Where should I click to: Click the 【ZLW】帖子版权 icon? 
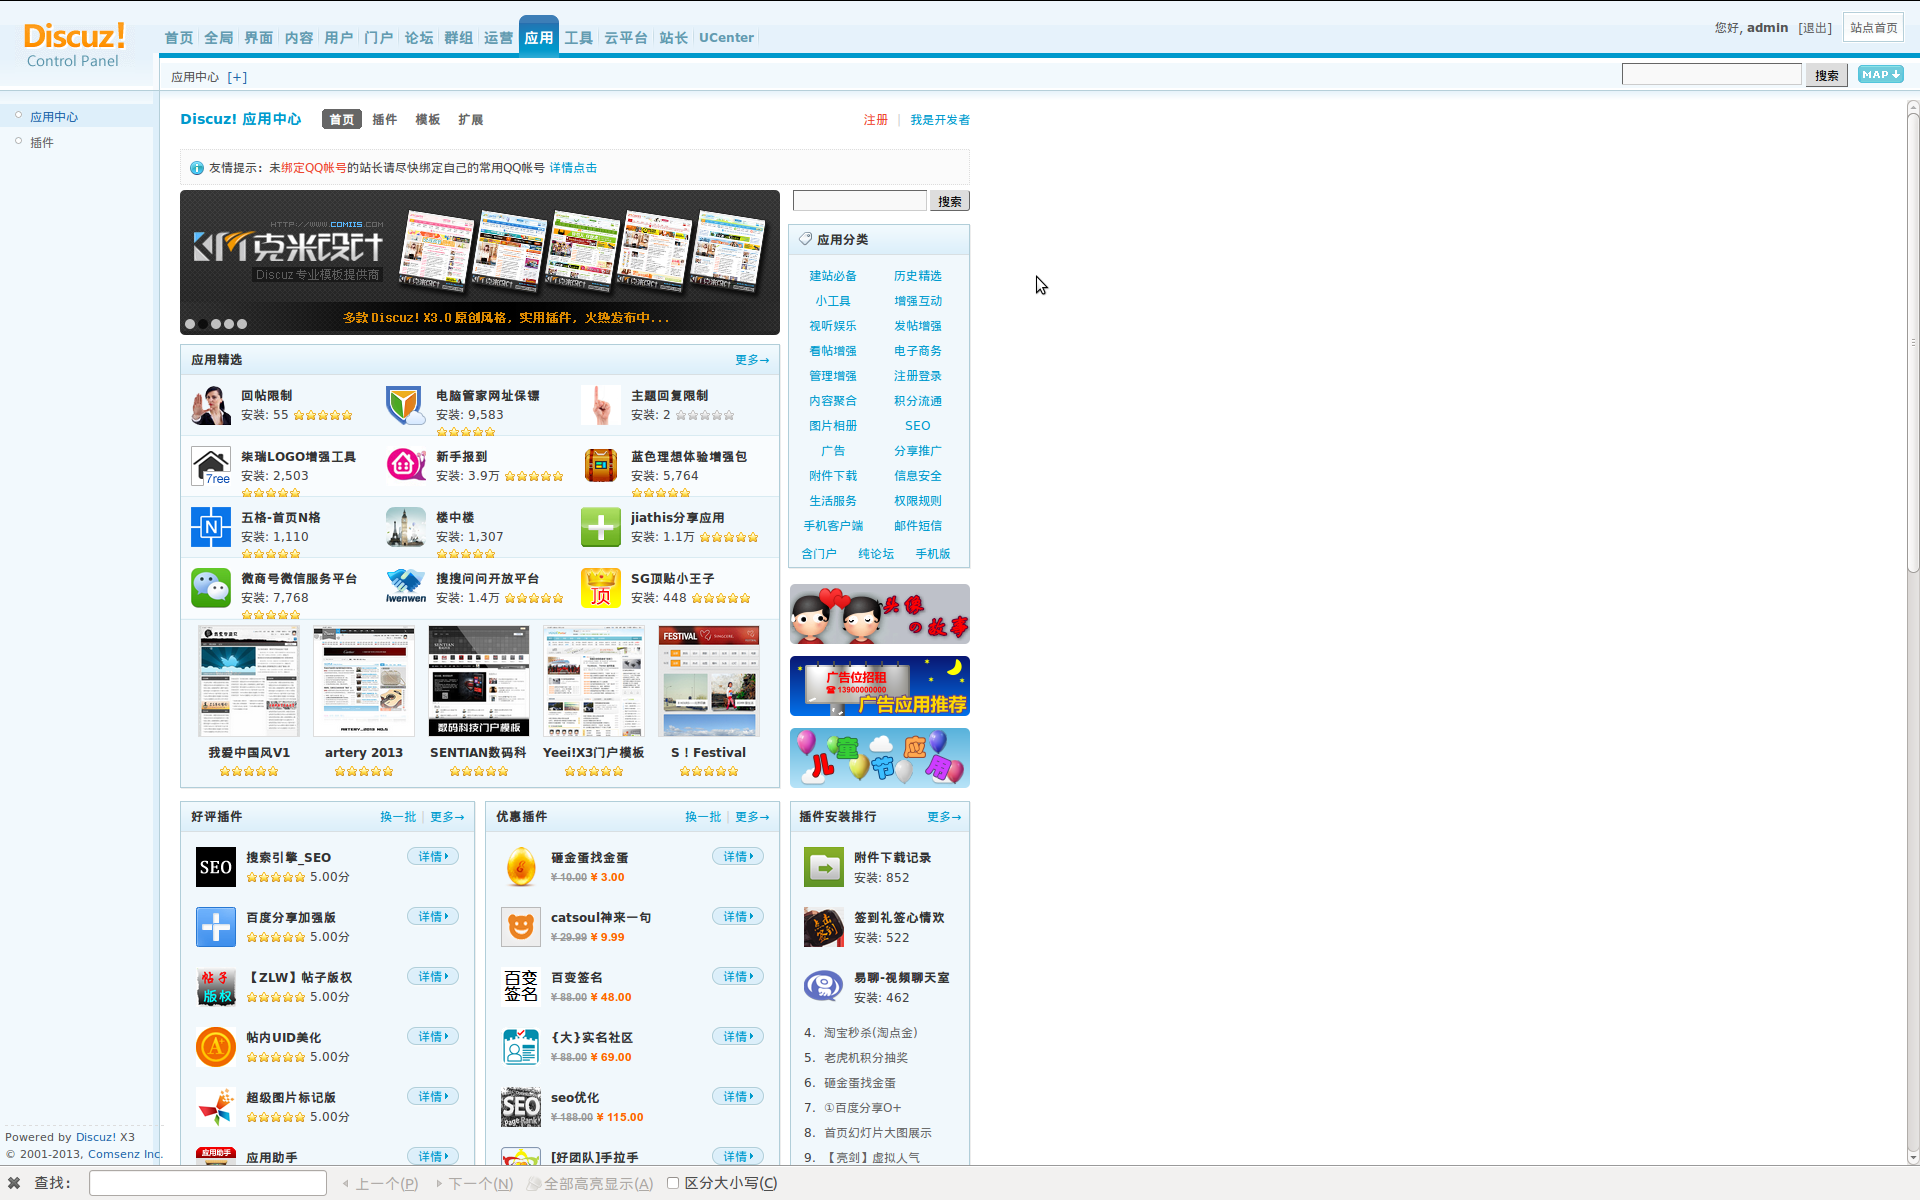click(x=216, y=987)
